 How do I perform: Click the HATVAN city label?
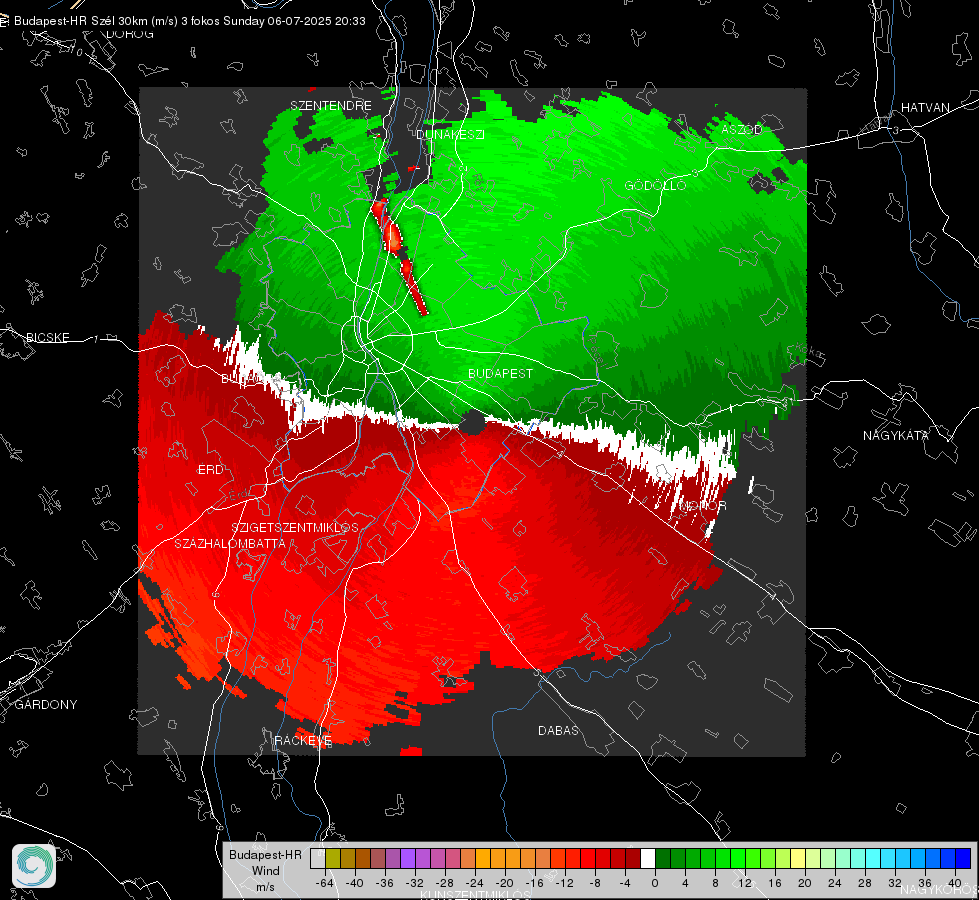click(925, 107)
